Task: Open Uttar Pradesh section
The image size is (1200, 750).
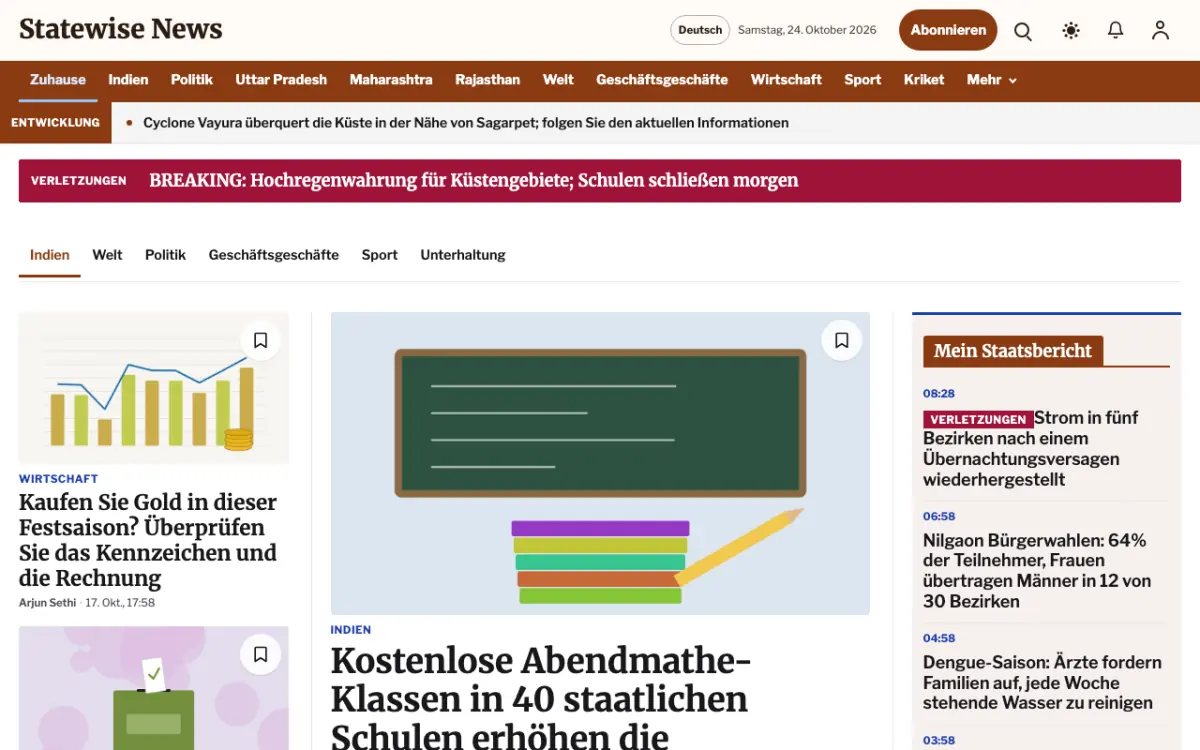Action: click(281, 80)
